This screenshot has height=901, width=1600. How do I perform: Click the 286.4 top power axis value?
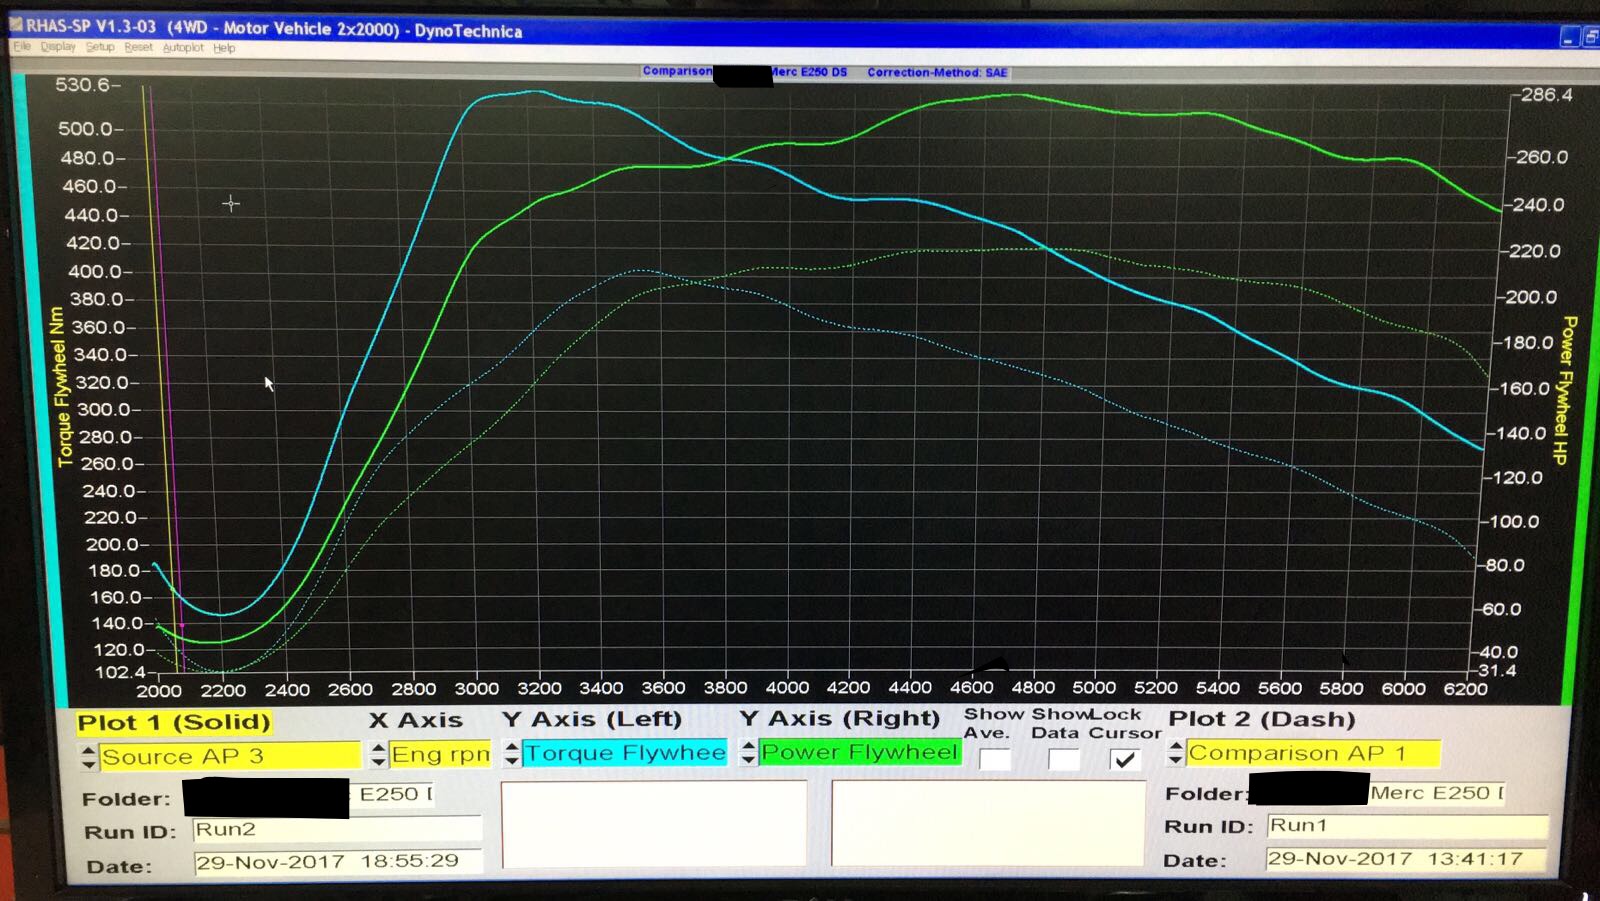[1546, 95]
